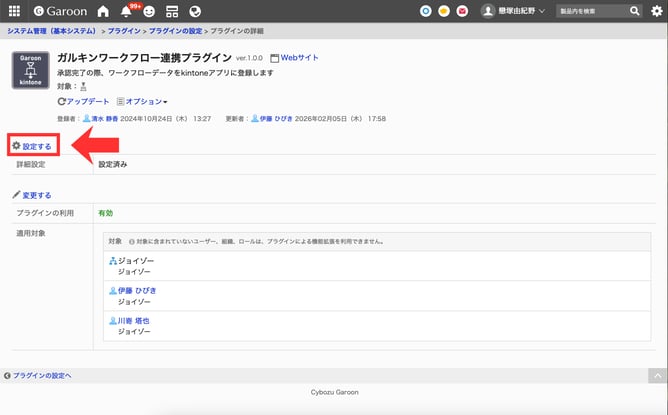Navigate to プラグインの設定 breadcrumb

176,32
